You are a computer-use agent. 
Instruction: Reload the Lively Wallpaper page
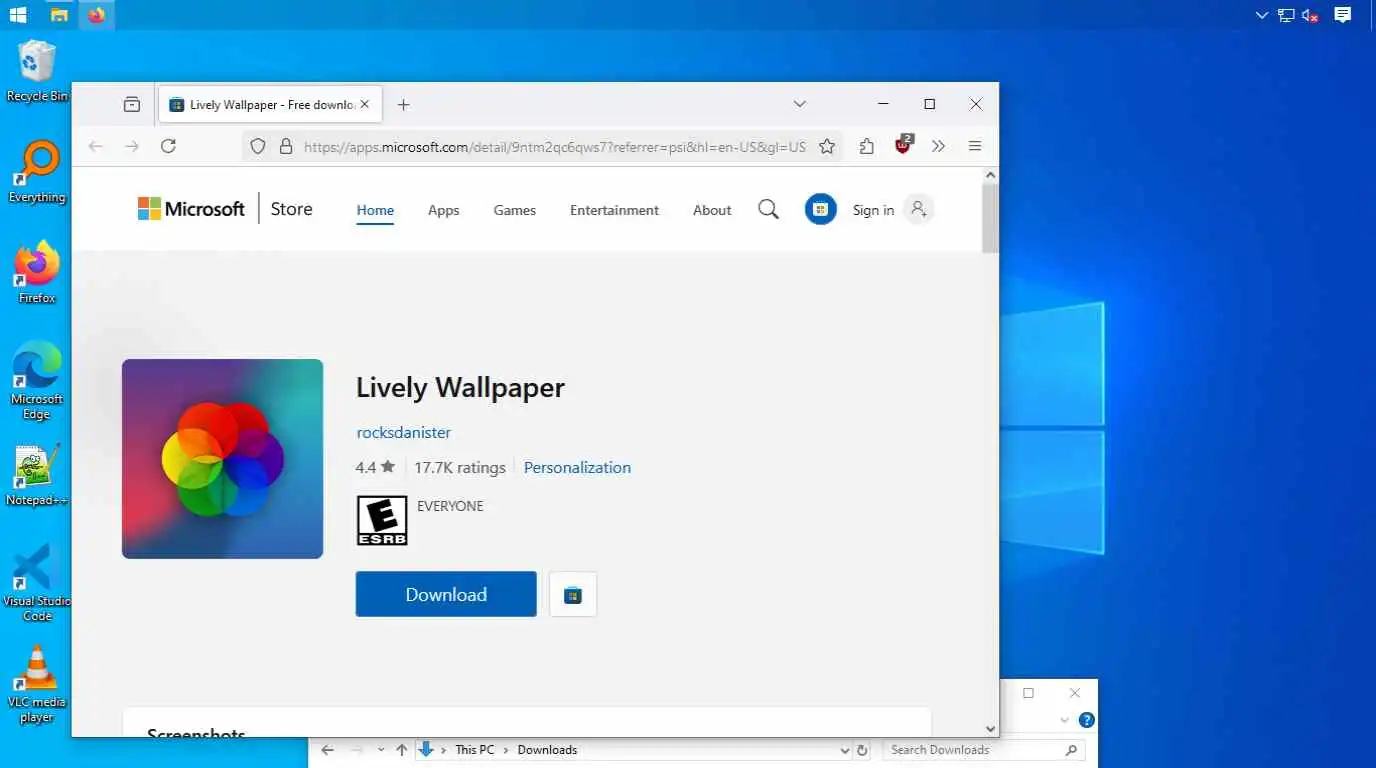tap(168, 146)
